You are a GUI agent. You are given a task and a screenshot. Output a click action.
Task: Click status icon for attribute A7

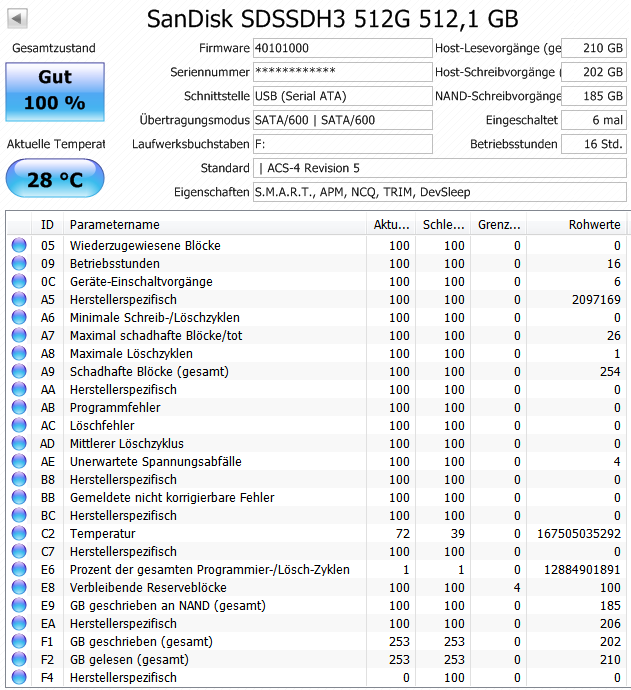[x=19, y=335]
